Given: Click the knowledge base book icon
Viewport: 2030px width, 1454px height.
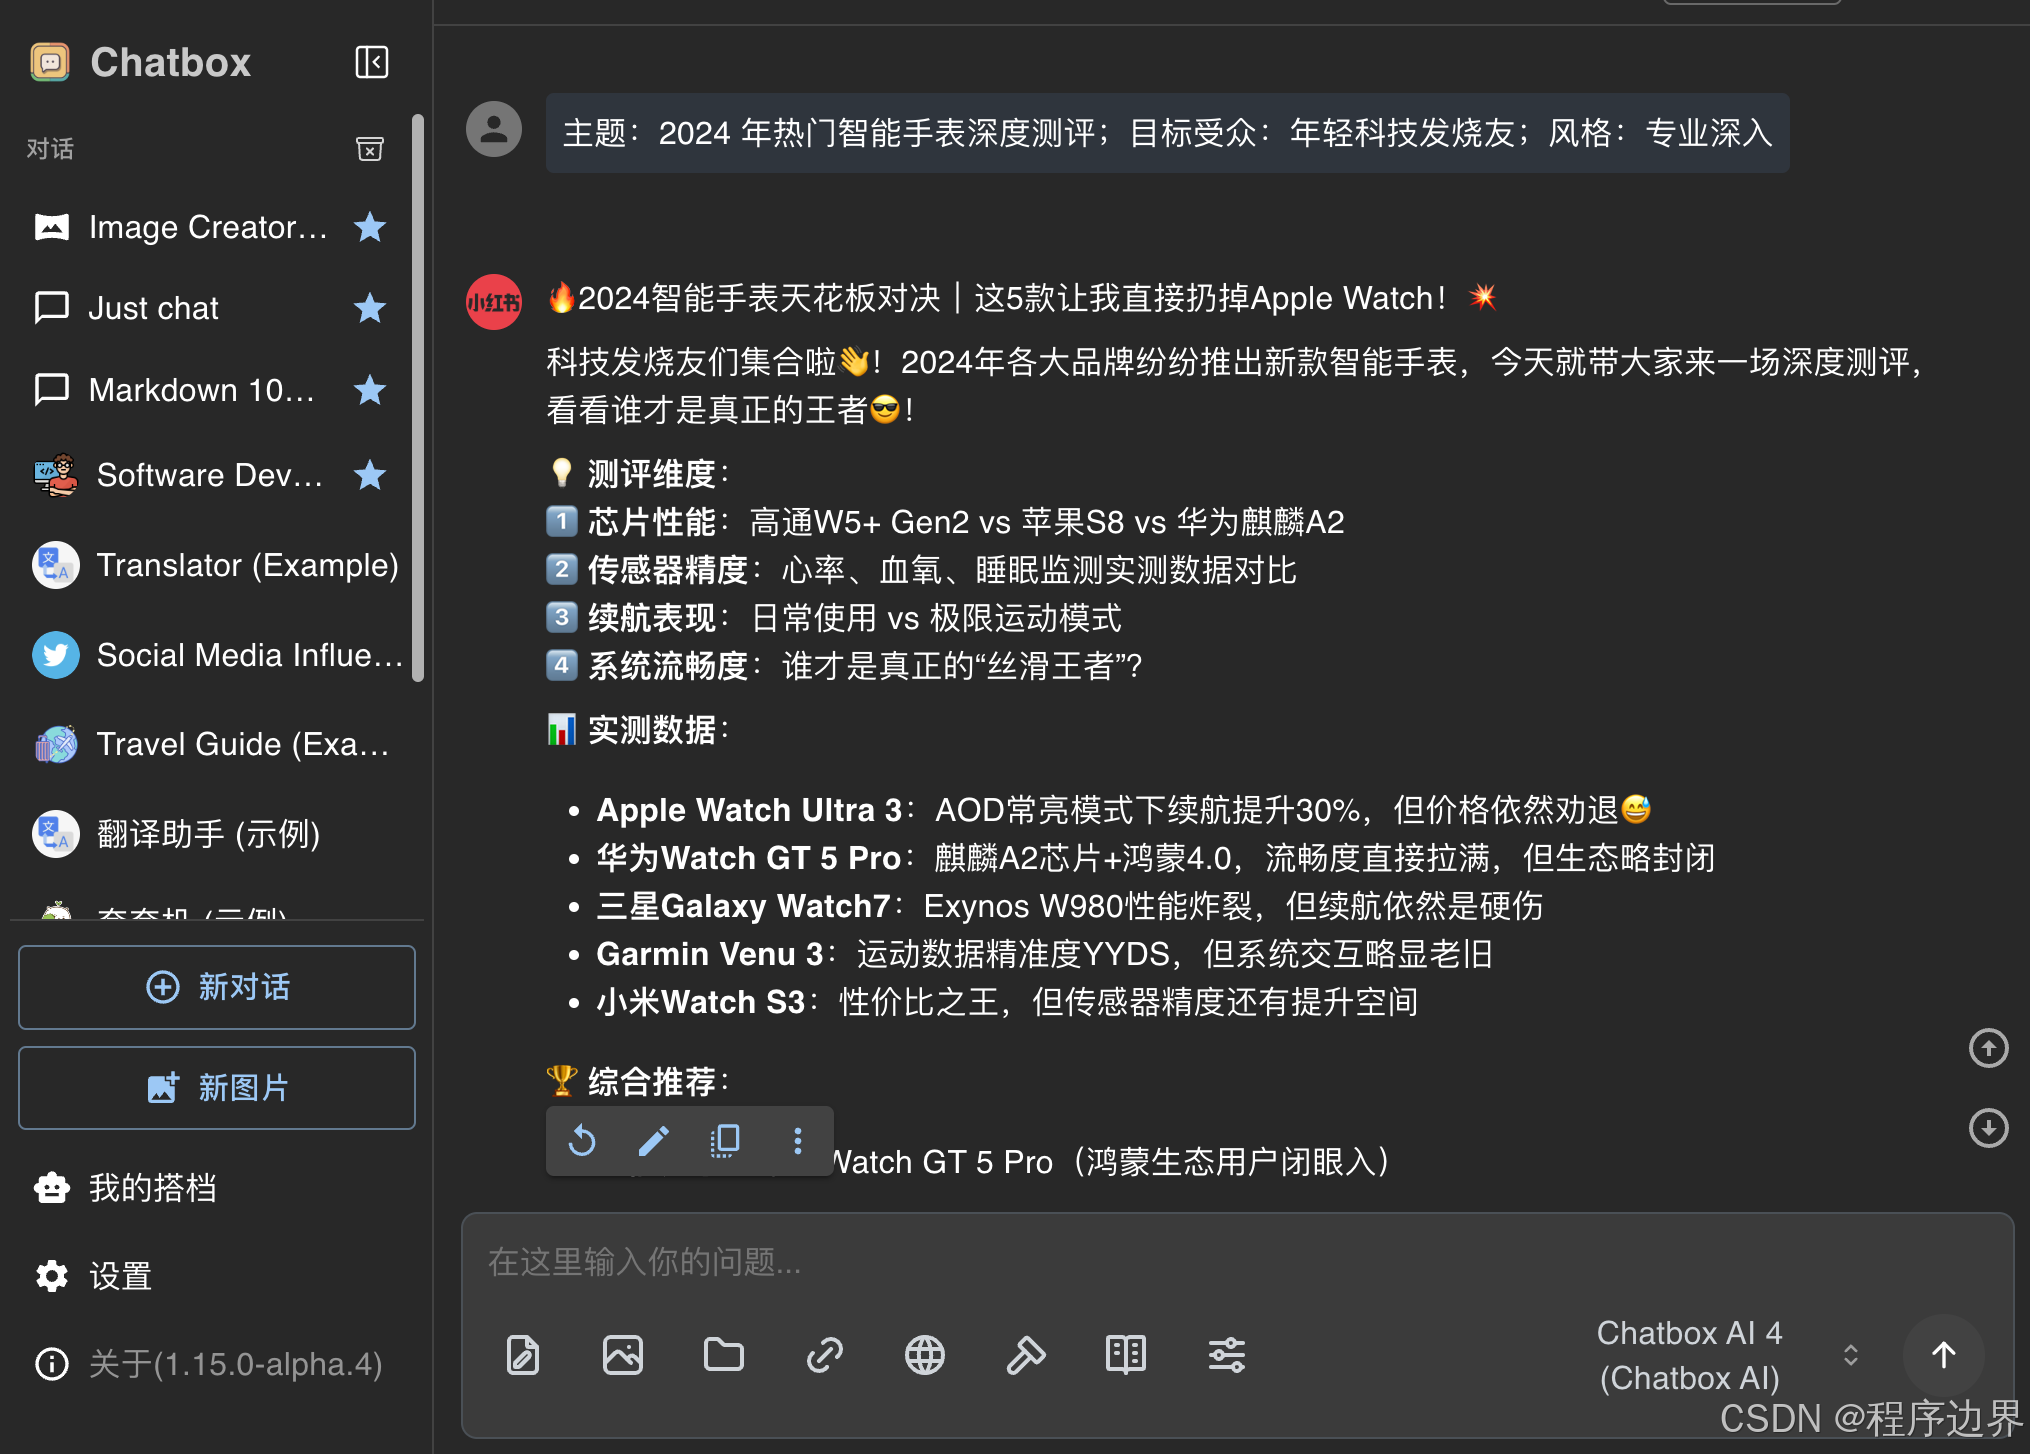Looking at the screenshot, I should tap(1126, 1355).
